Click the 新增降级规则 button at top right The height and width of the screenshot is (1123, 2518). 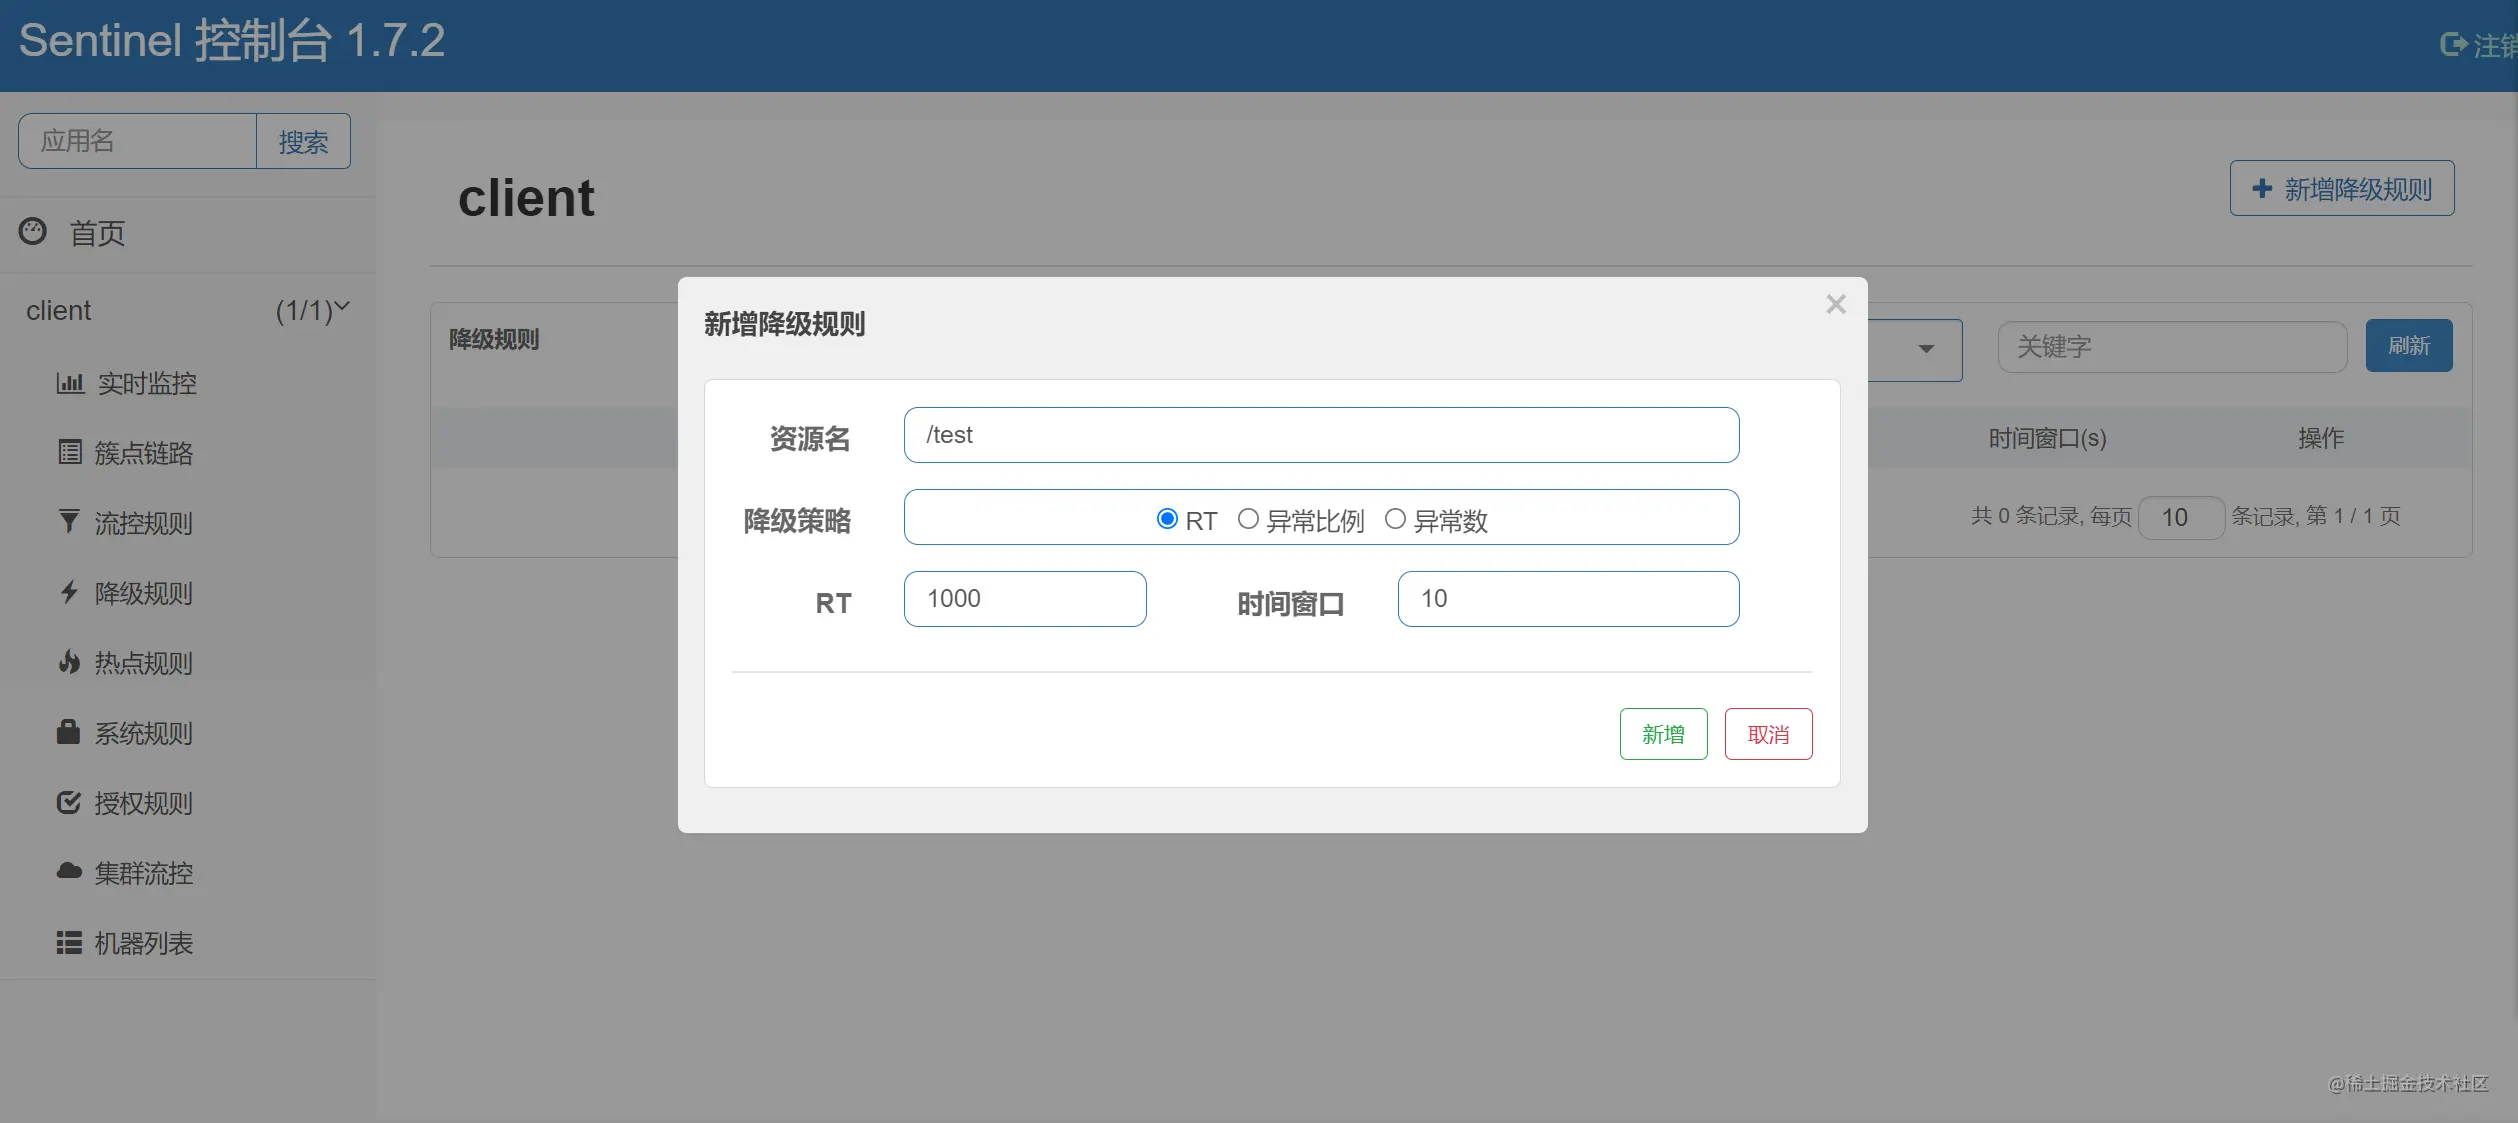coord(2342,188)
